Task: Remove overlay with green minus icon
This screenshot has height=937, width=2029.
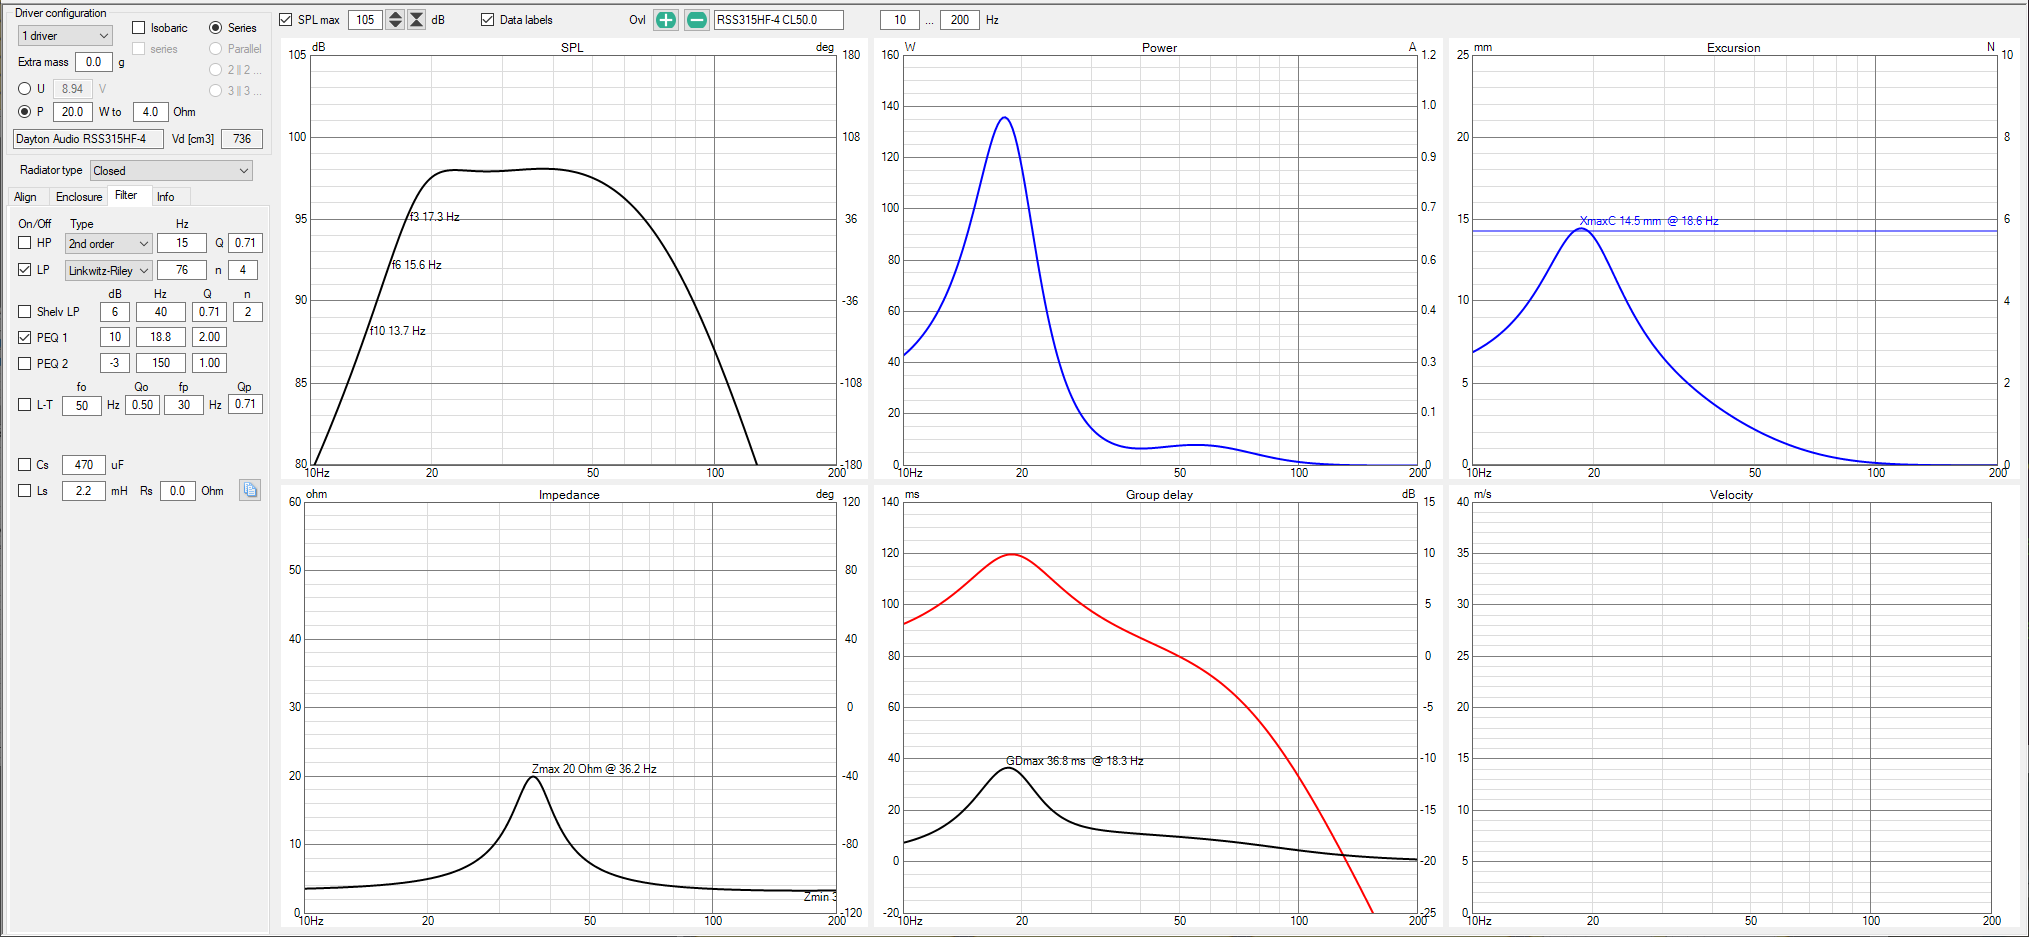Action: 697,20
